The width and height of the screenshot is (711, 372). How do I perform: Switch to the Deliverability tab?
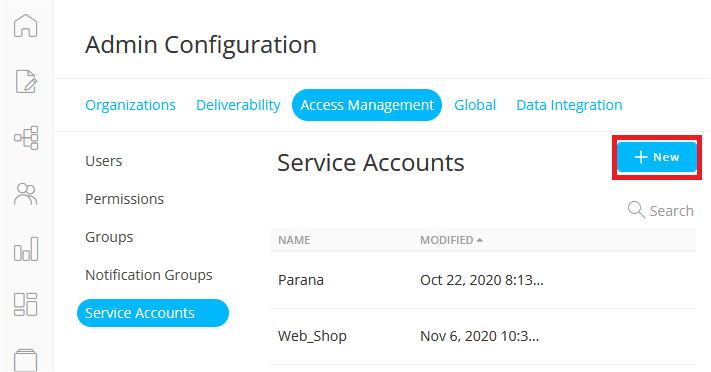click(x=239, y=105)
